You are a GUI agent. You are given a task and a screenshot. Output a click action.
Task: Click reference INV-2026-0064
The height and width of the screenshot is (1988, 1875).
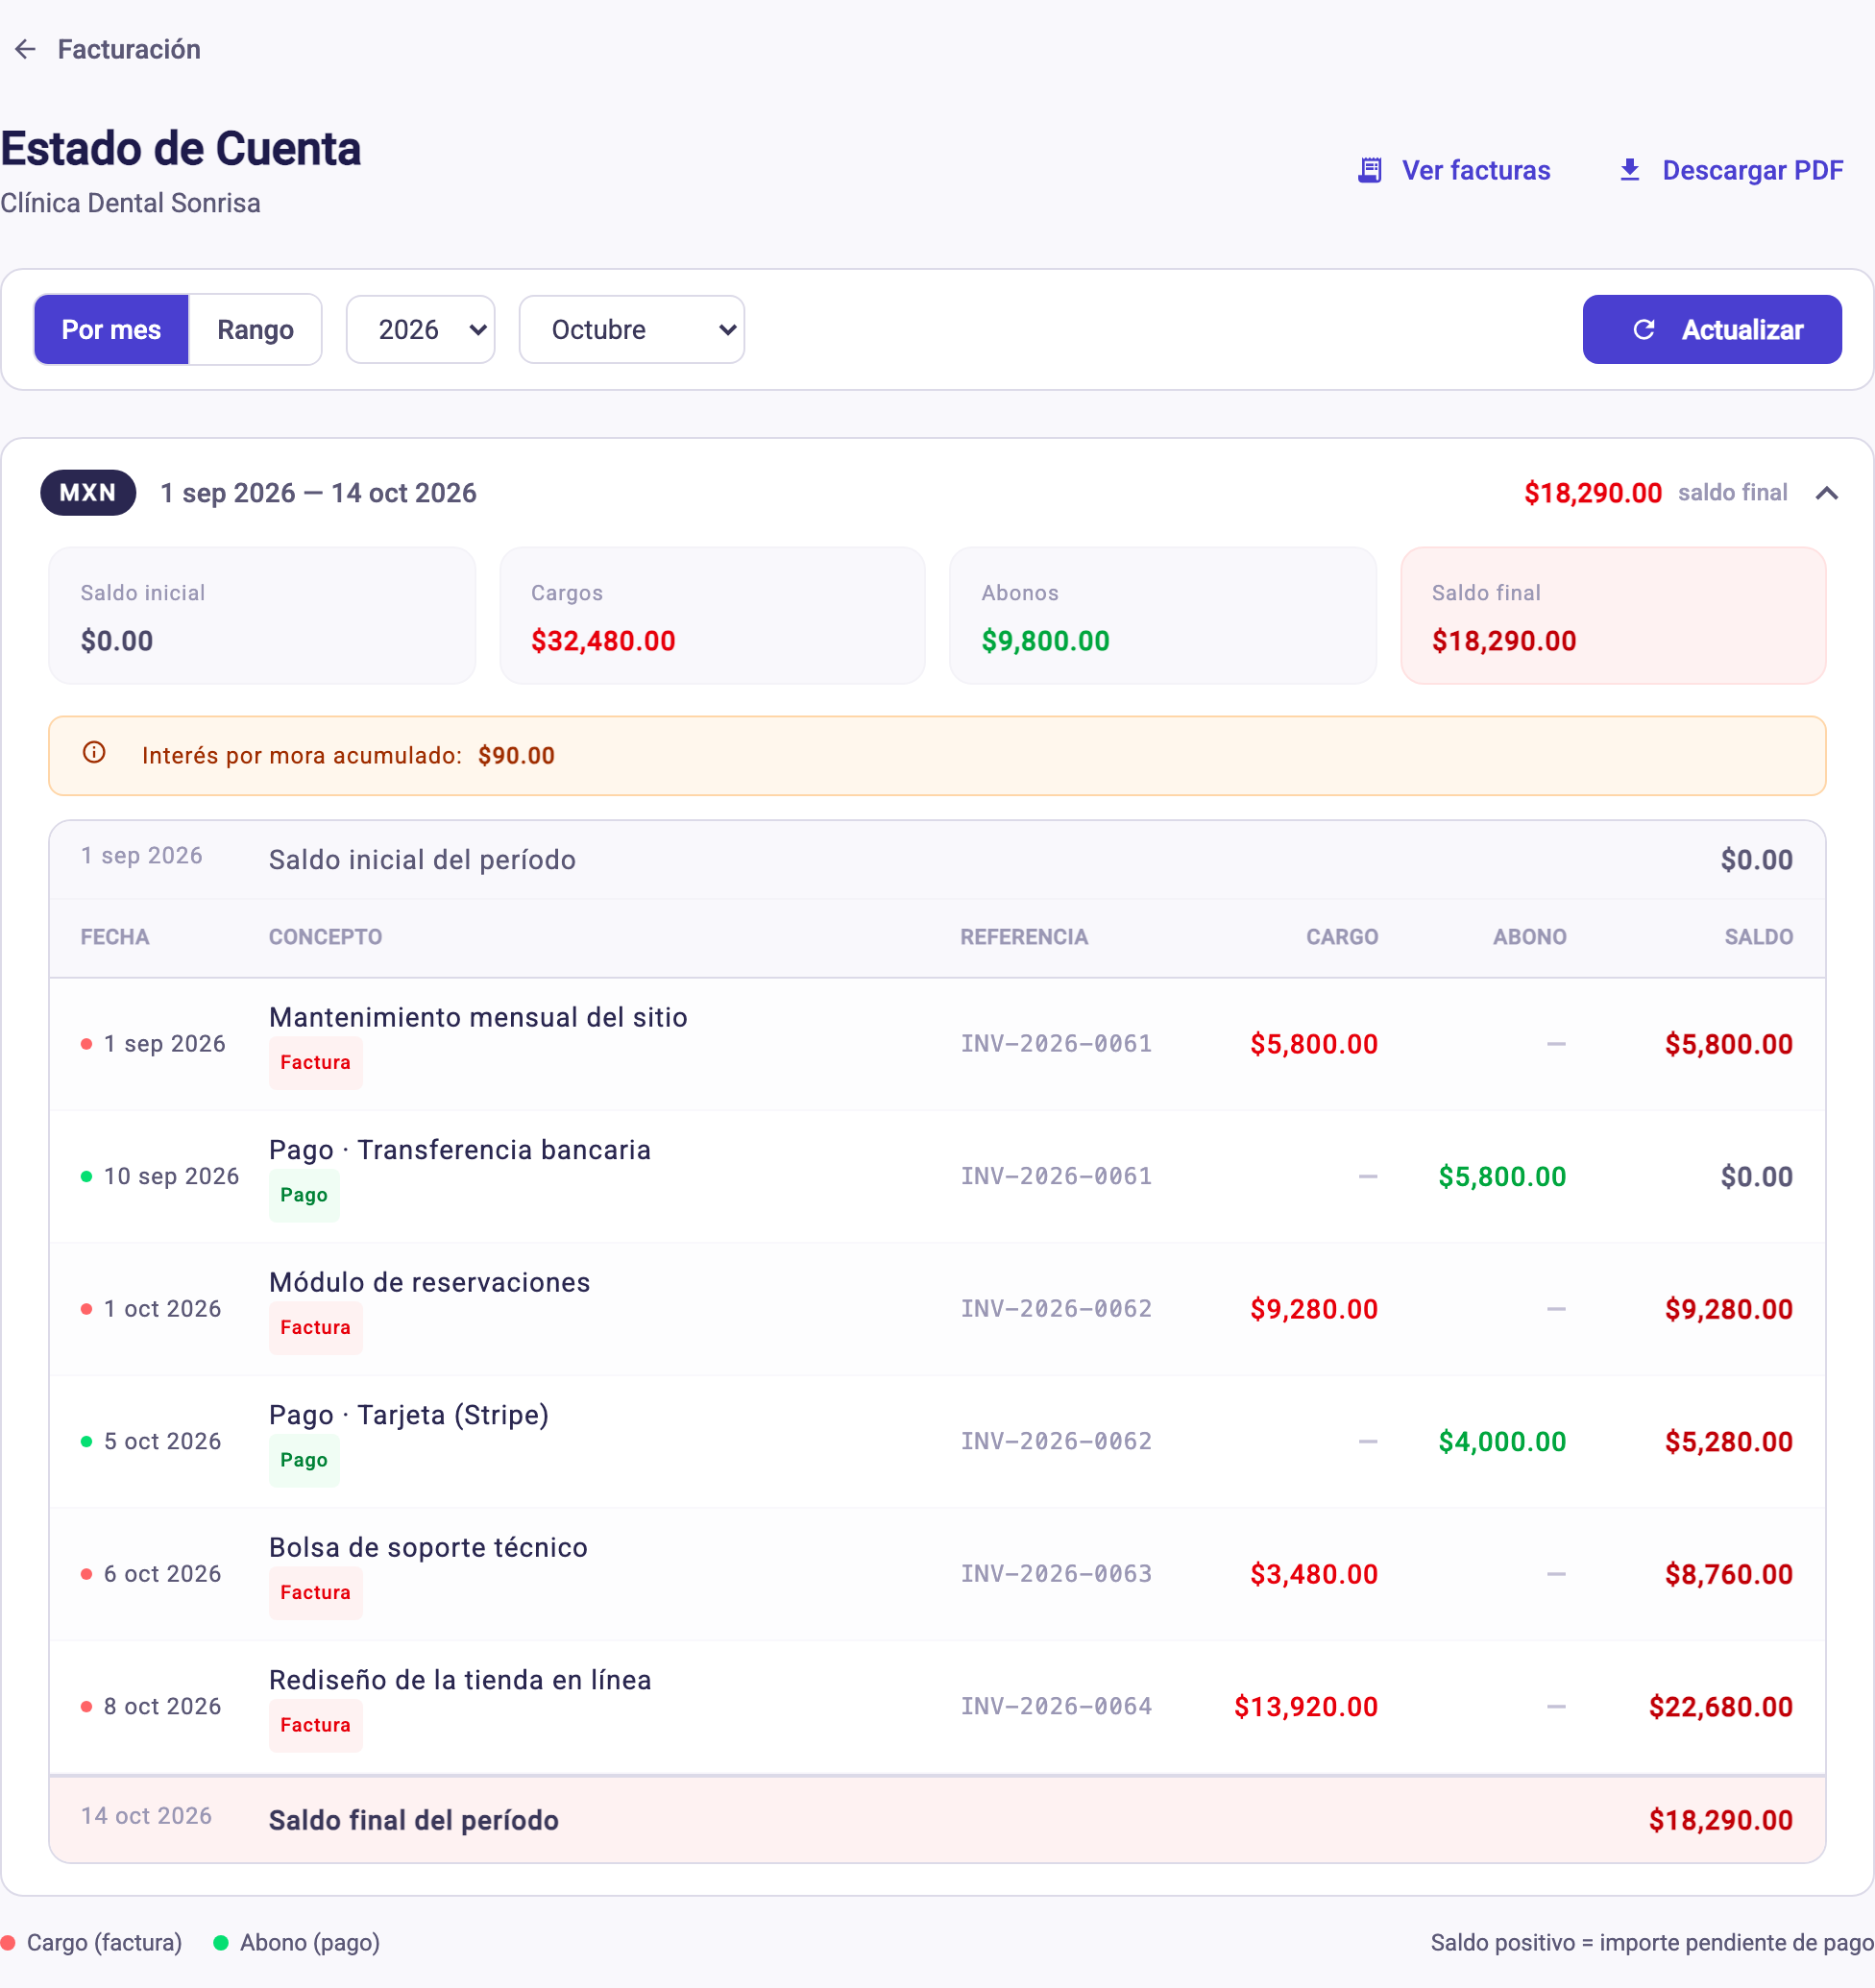click(x=1056, y=1707)
